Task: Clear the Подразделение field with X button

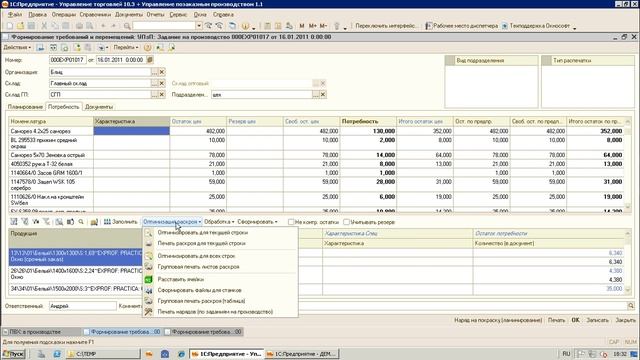Action: (x=323, y=95)
